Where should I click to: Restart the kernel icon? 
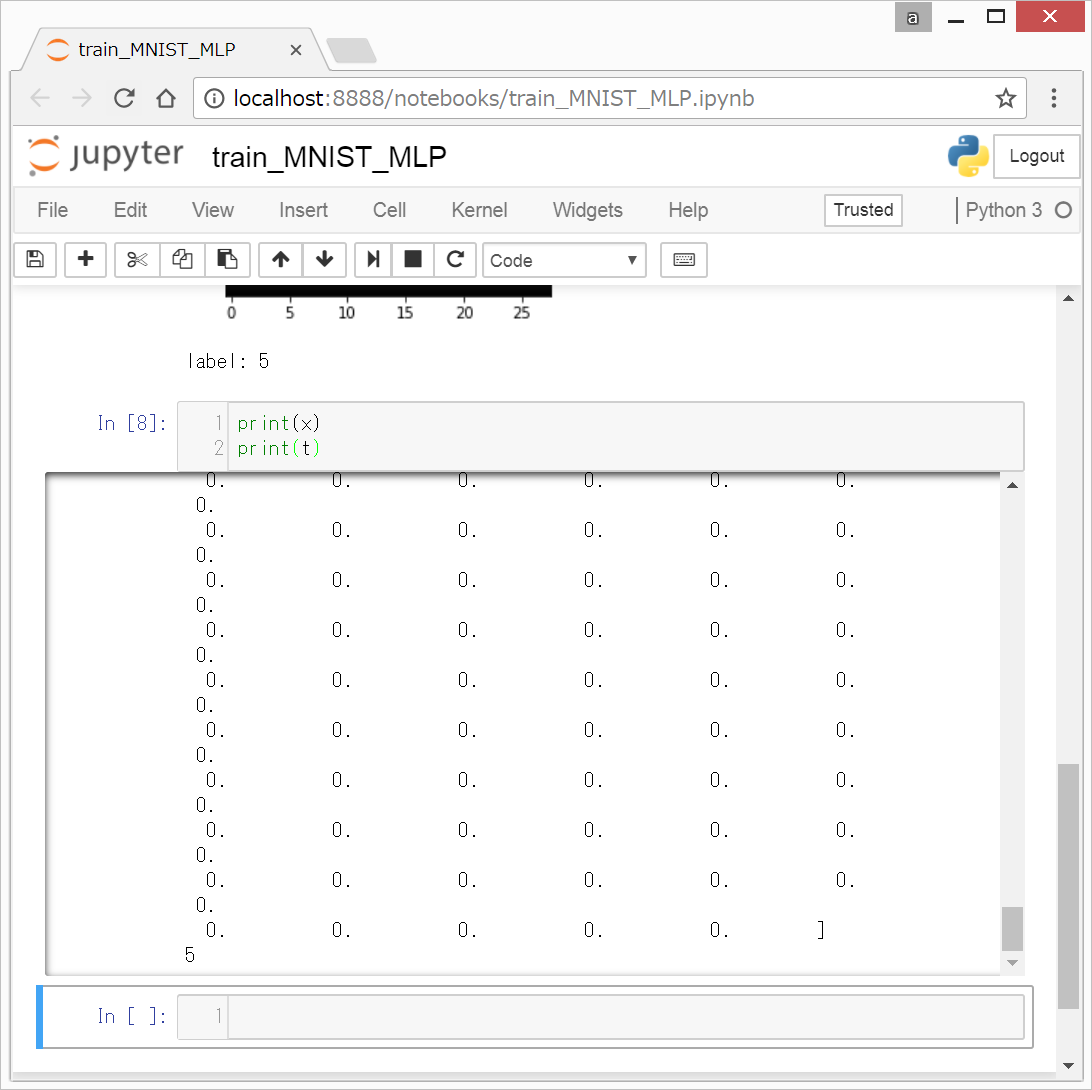pos(455,260)
